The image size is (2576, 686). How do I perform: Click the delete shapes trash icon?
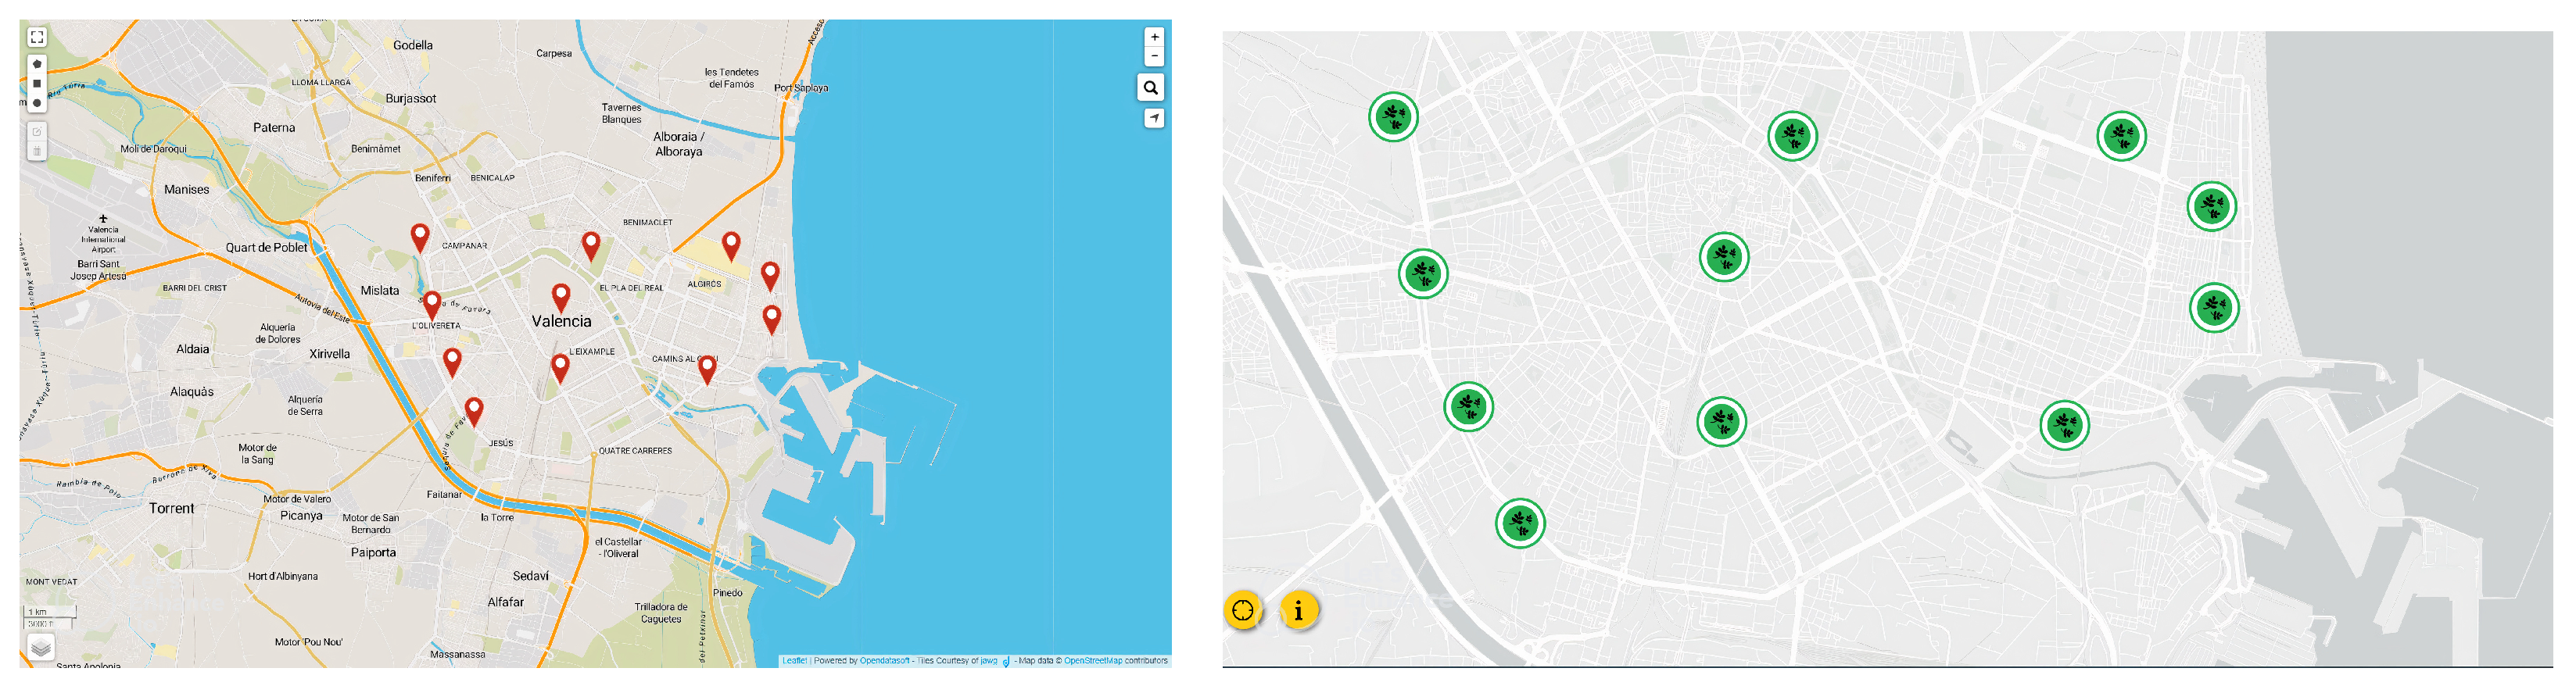[37, 151]
